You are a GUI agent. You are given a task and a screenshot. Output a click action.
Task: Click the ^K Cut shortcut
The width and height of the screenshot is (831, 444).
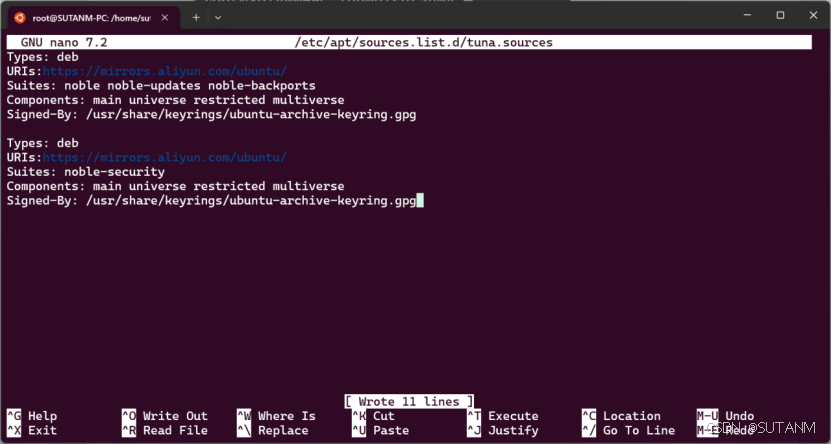[373, 416]
